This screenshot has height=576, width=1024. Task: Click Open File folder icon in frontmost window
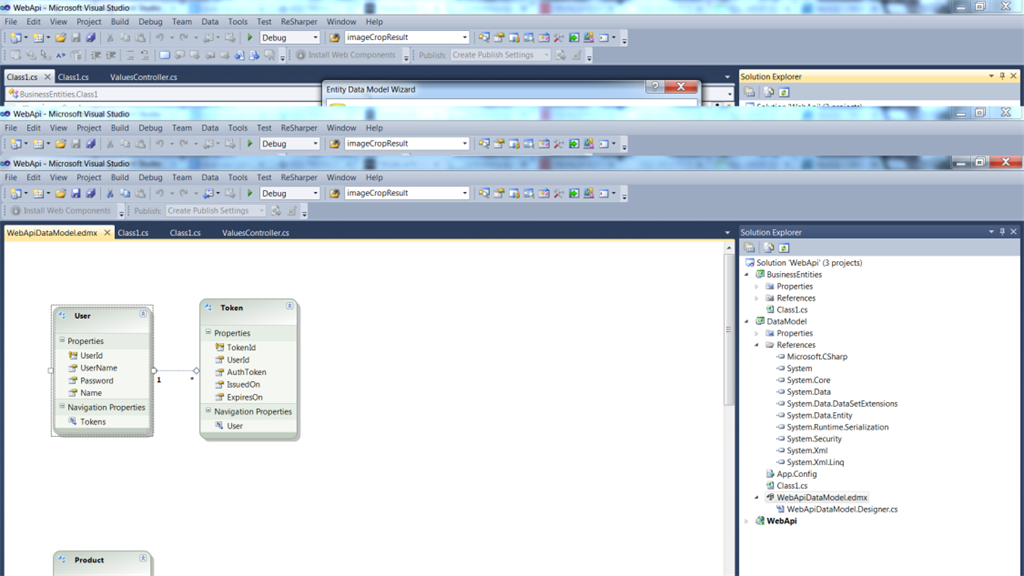pos(60,193)
